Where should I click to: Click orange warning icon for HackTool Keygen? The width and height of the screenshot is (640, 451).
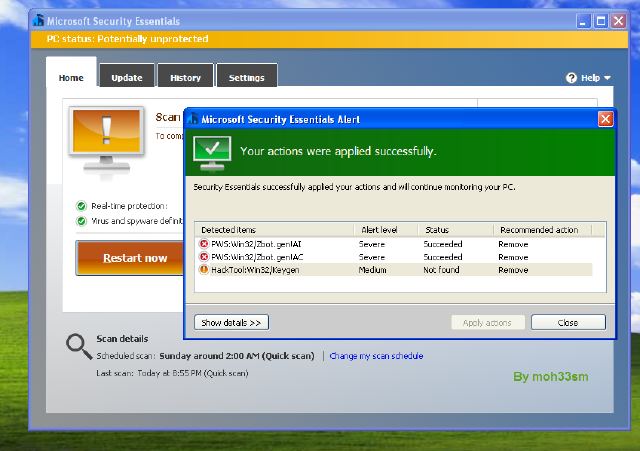(x=204, y=270)
